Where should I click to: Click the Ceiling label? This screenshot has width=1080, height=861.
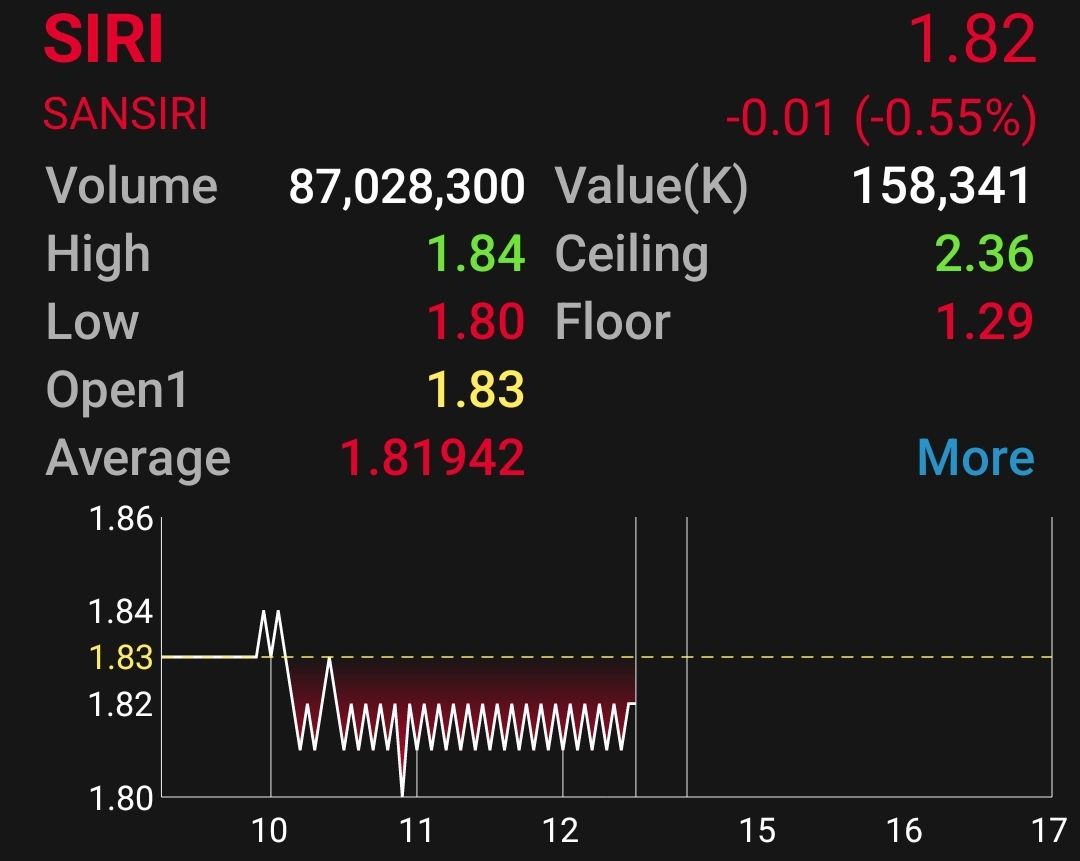click(632, 256)
